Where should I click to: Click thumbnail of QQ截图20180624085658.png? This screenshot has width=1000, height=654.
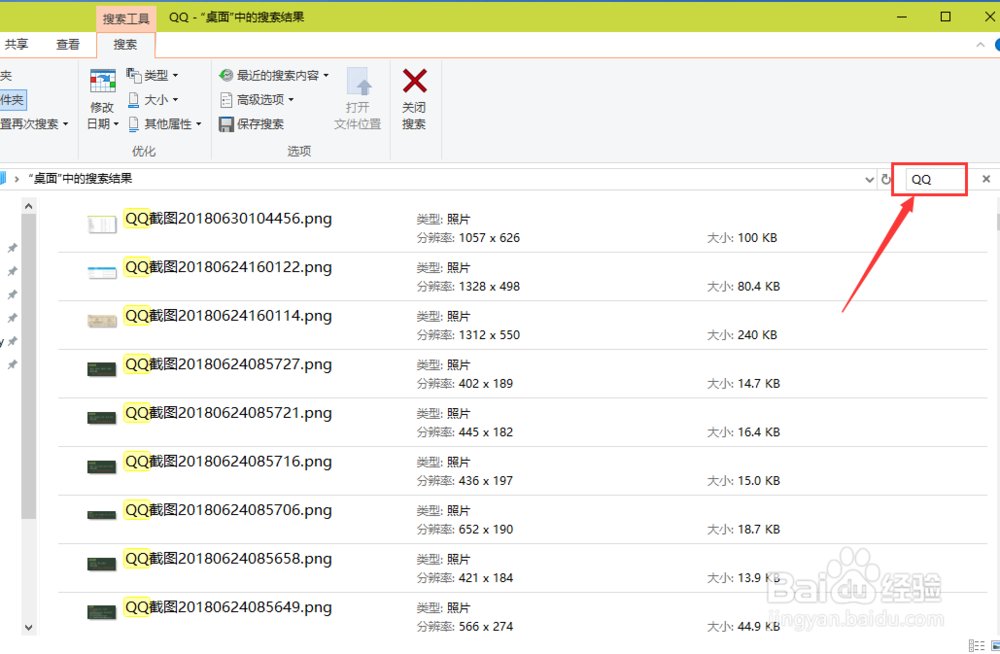(x=102, y=563)
